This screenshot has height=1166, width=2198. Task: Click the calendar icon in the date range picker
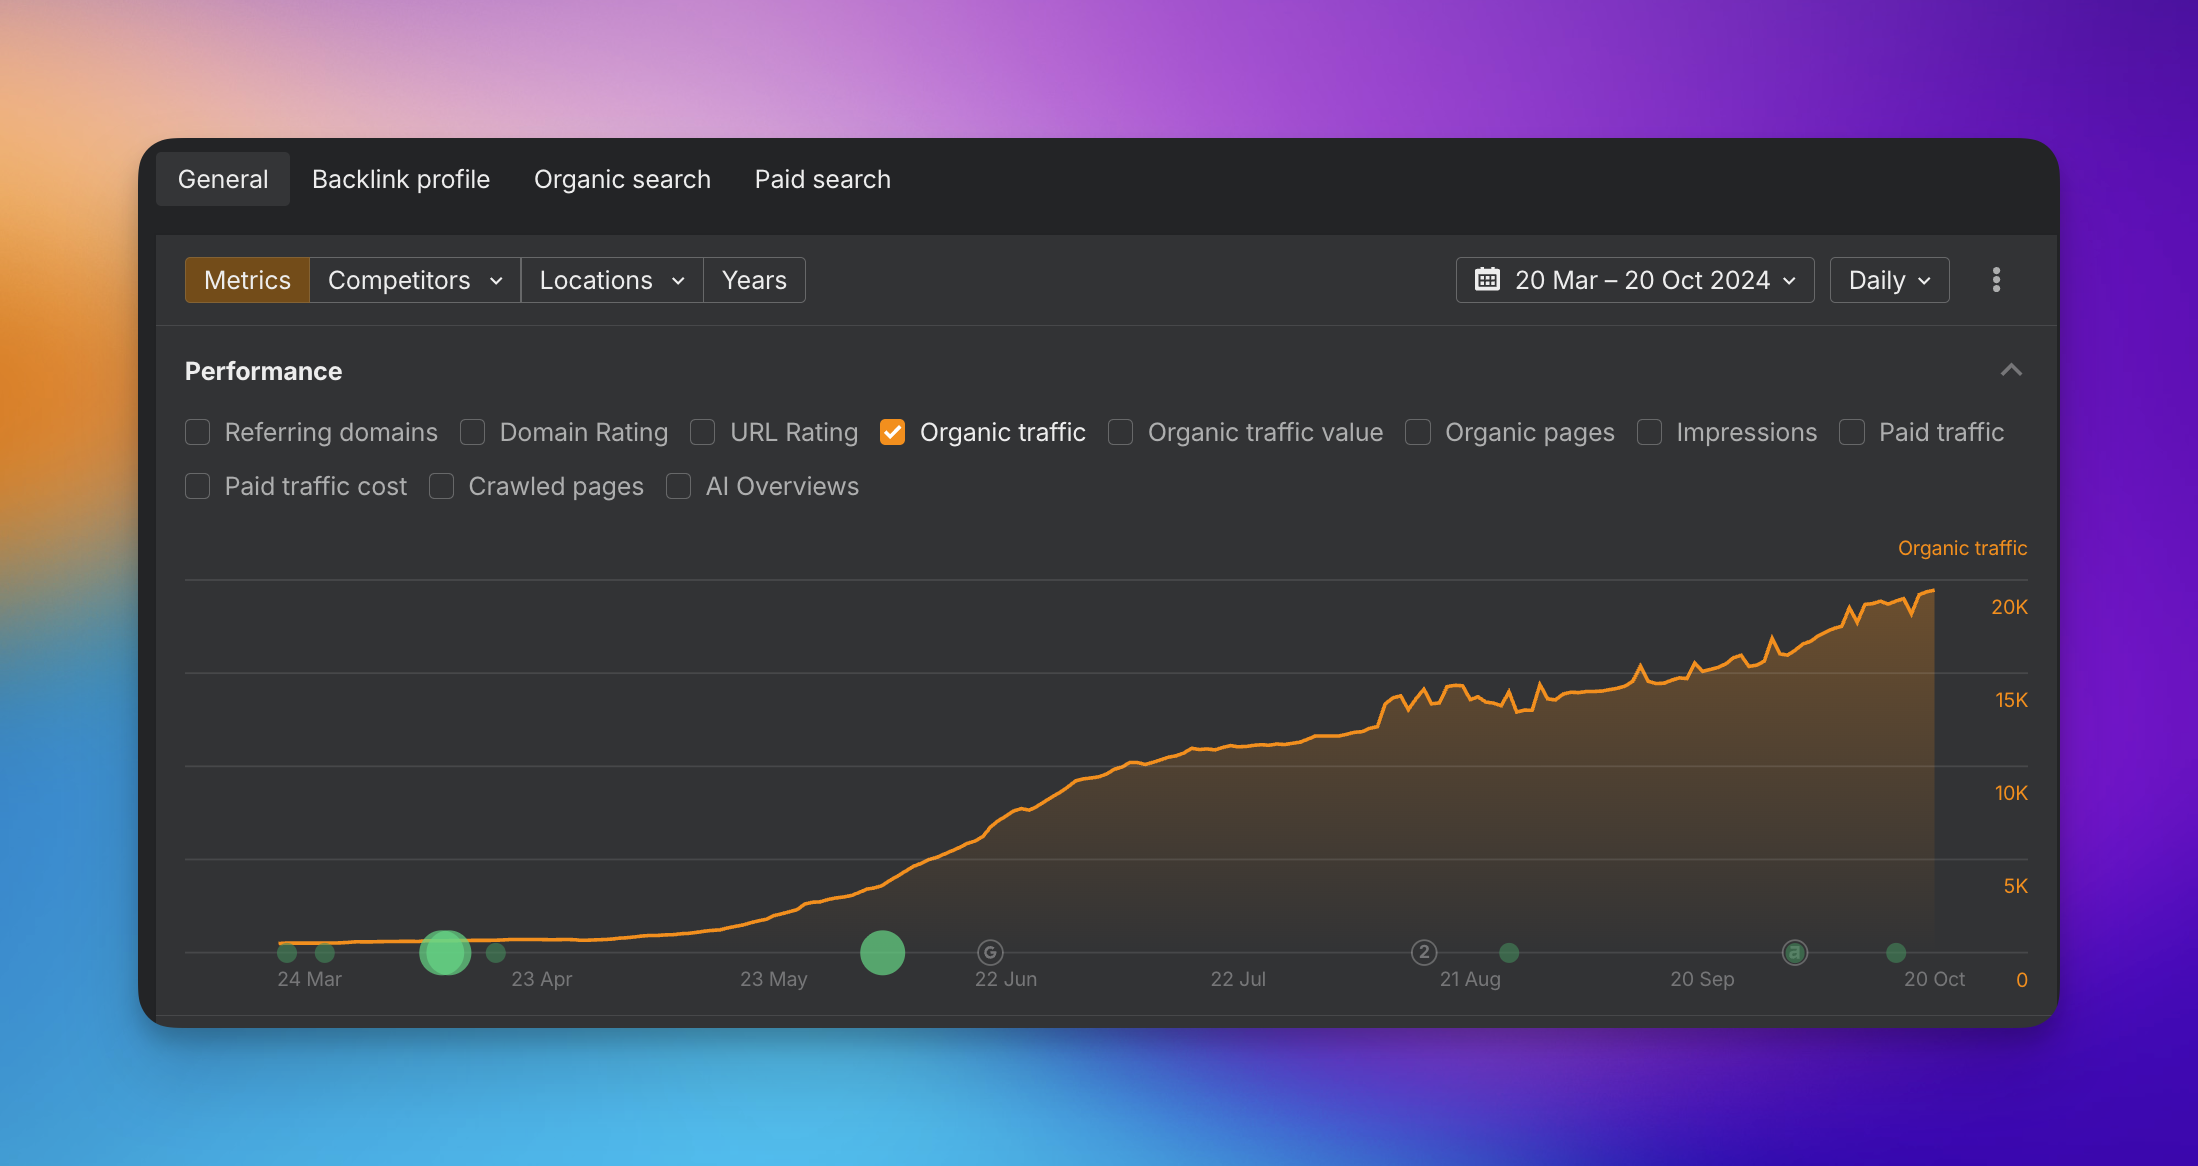1487,280
